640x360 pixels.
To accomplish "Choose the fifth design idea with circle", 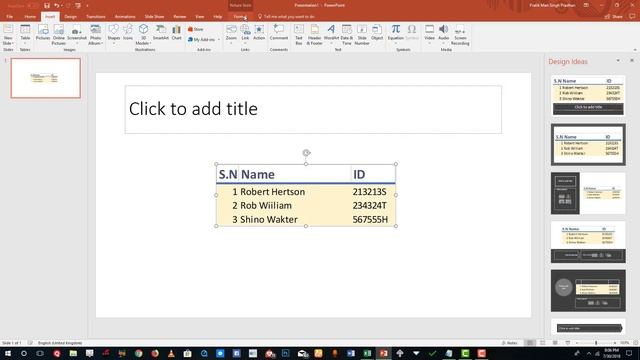I will [588, 291].
